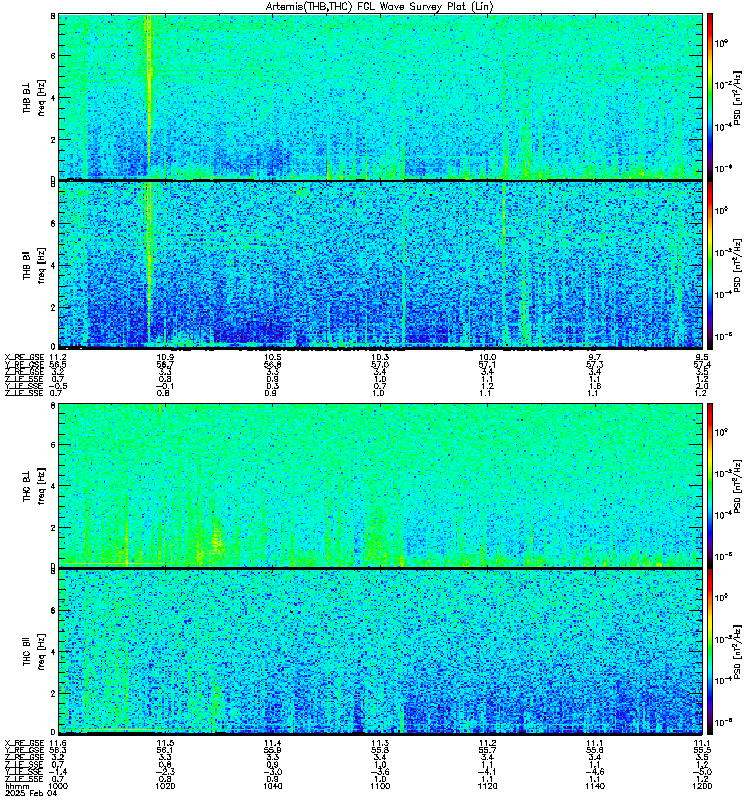Viewport: 750px width, 800px height.
Task: Click the 'hhmm' time format label
Action: point(15,786)
